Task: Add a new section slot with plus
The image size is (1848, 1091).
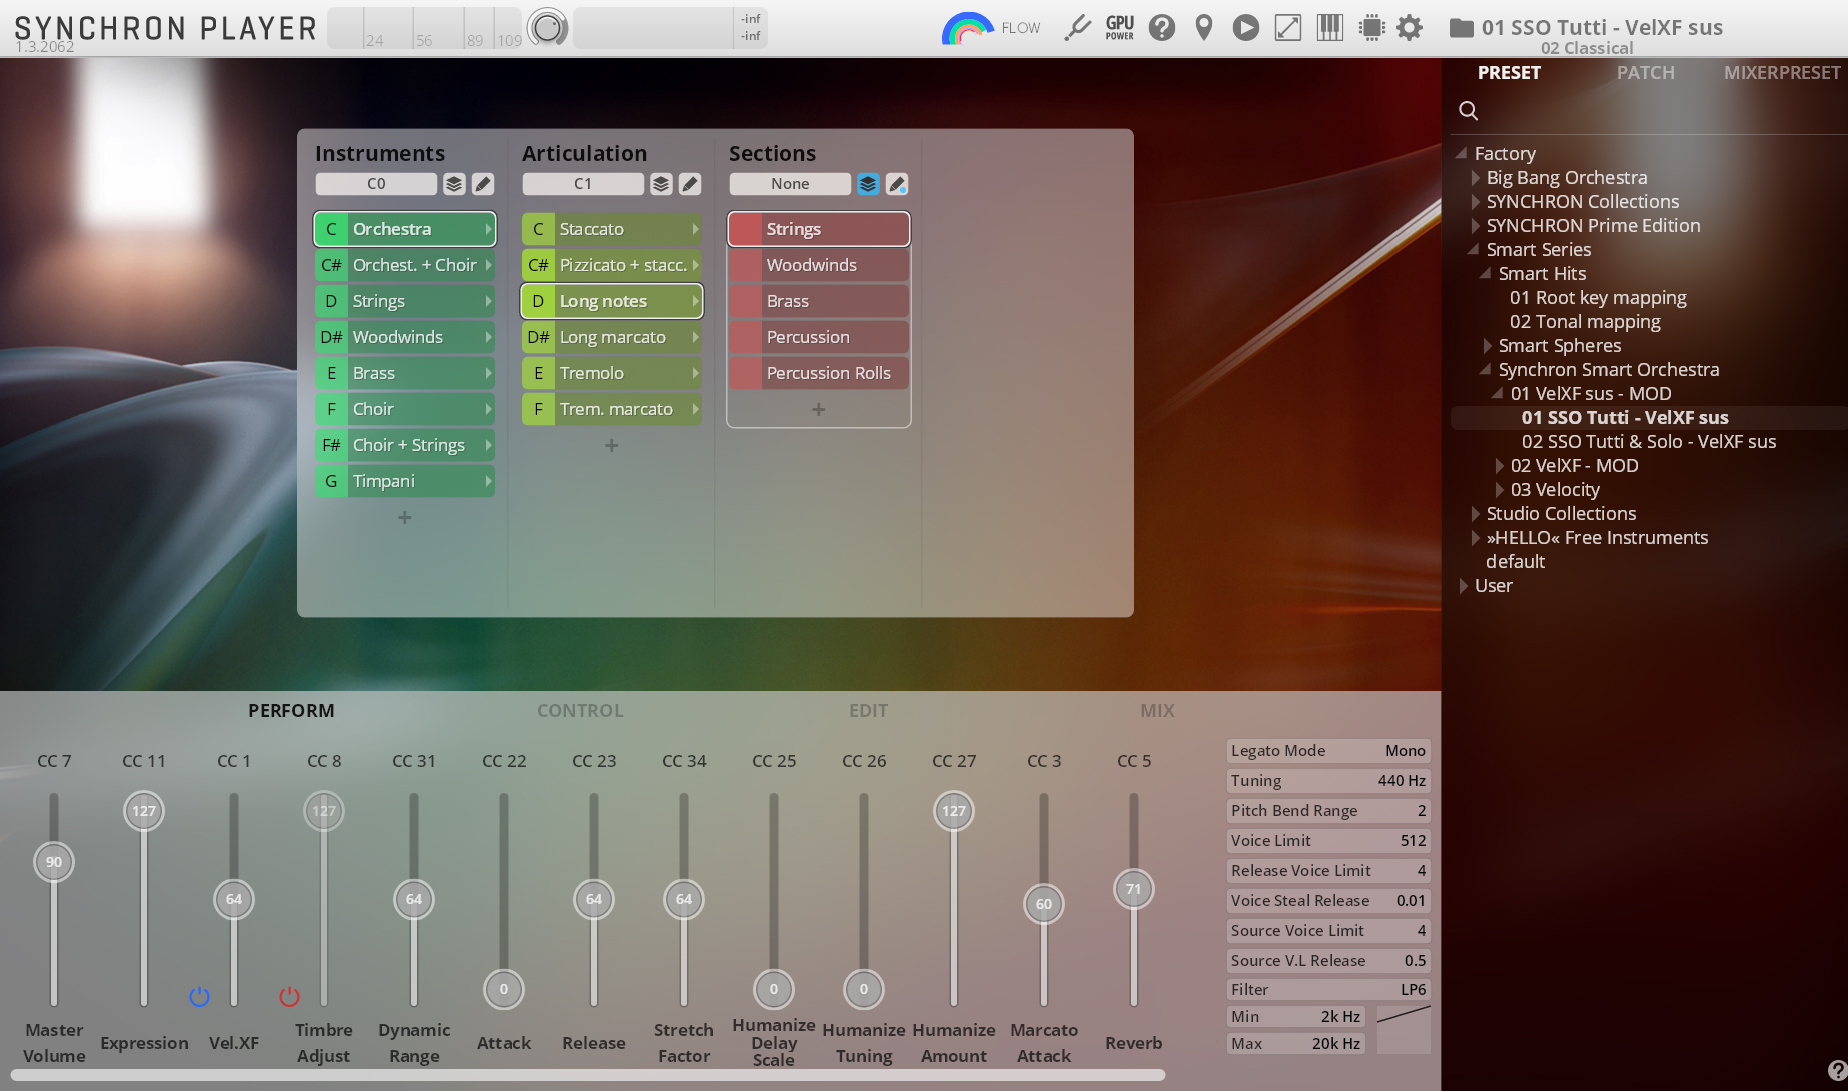Action: tap(818, 409)
